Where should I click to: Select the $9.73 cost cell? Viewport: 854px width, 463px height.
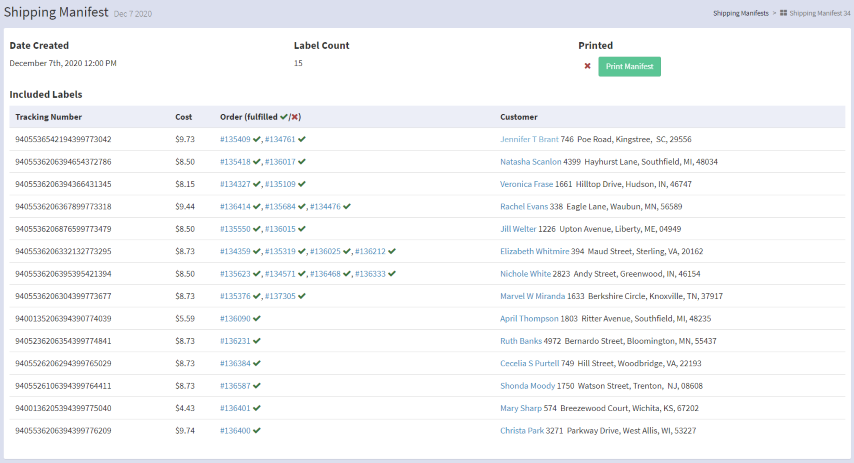point(185,139)
